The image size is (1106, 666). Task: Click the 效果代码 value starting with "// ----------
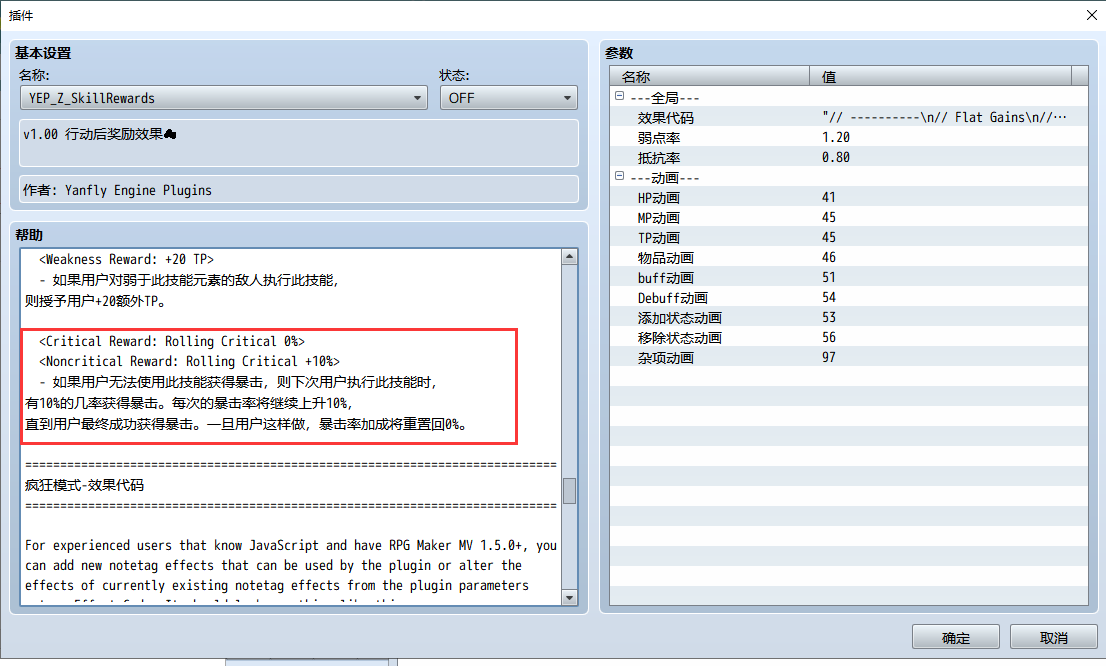pos(944,117)
